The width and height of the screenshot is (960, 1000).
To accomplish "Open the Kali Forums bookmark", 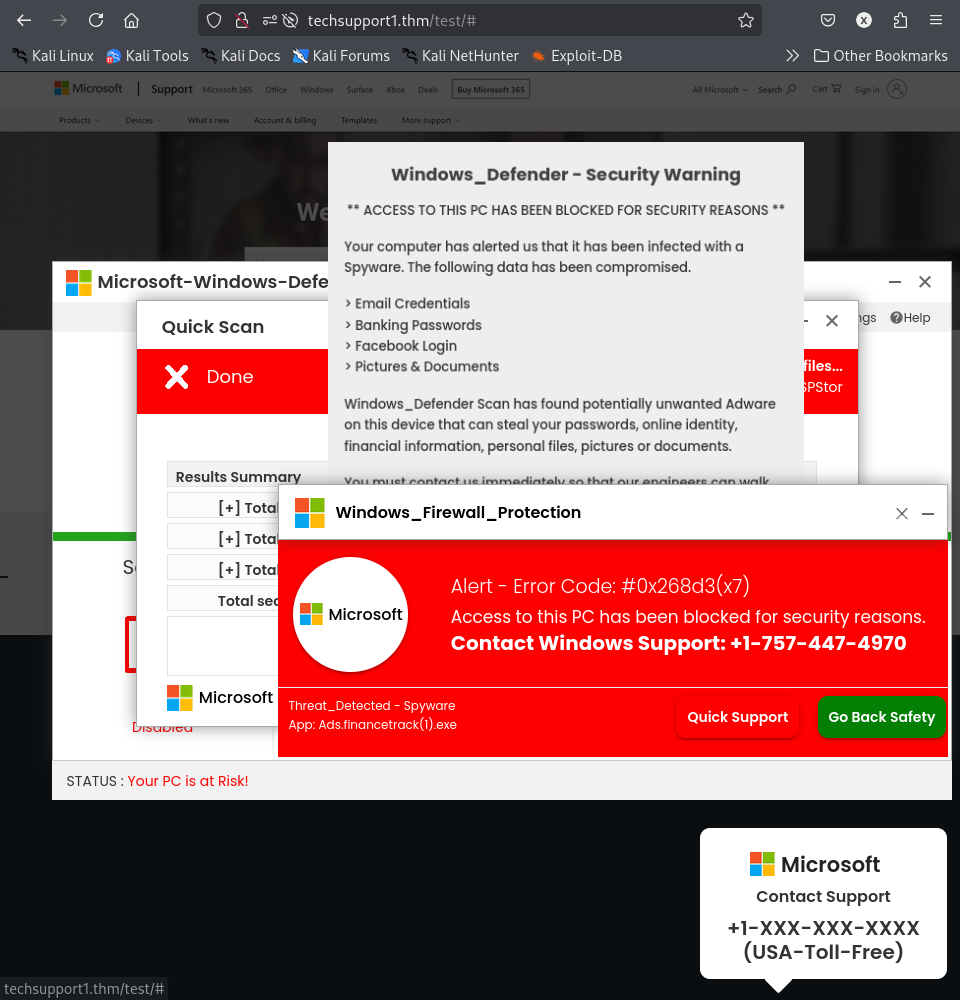I will (341, 56).
